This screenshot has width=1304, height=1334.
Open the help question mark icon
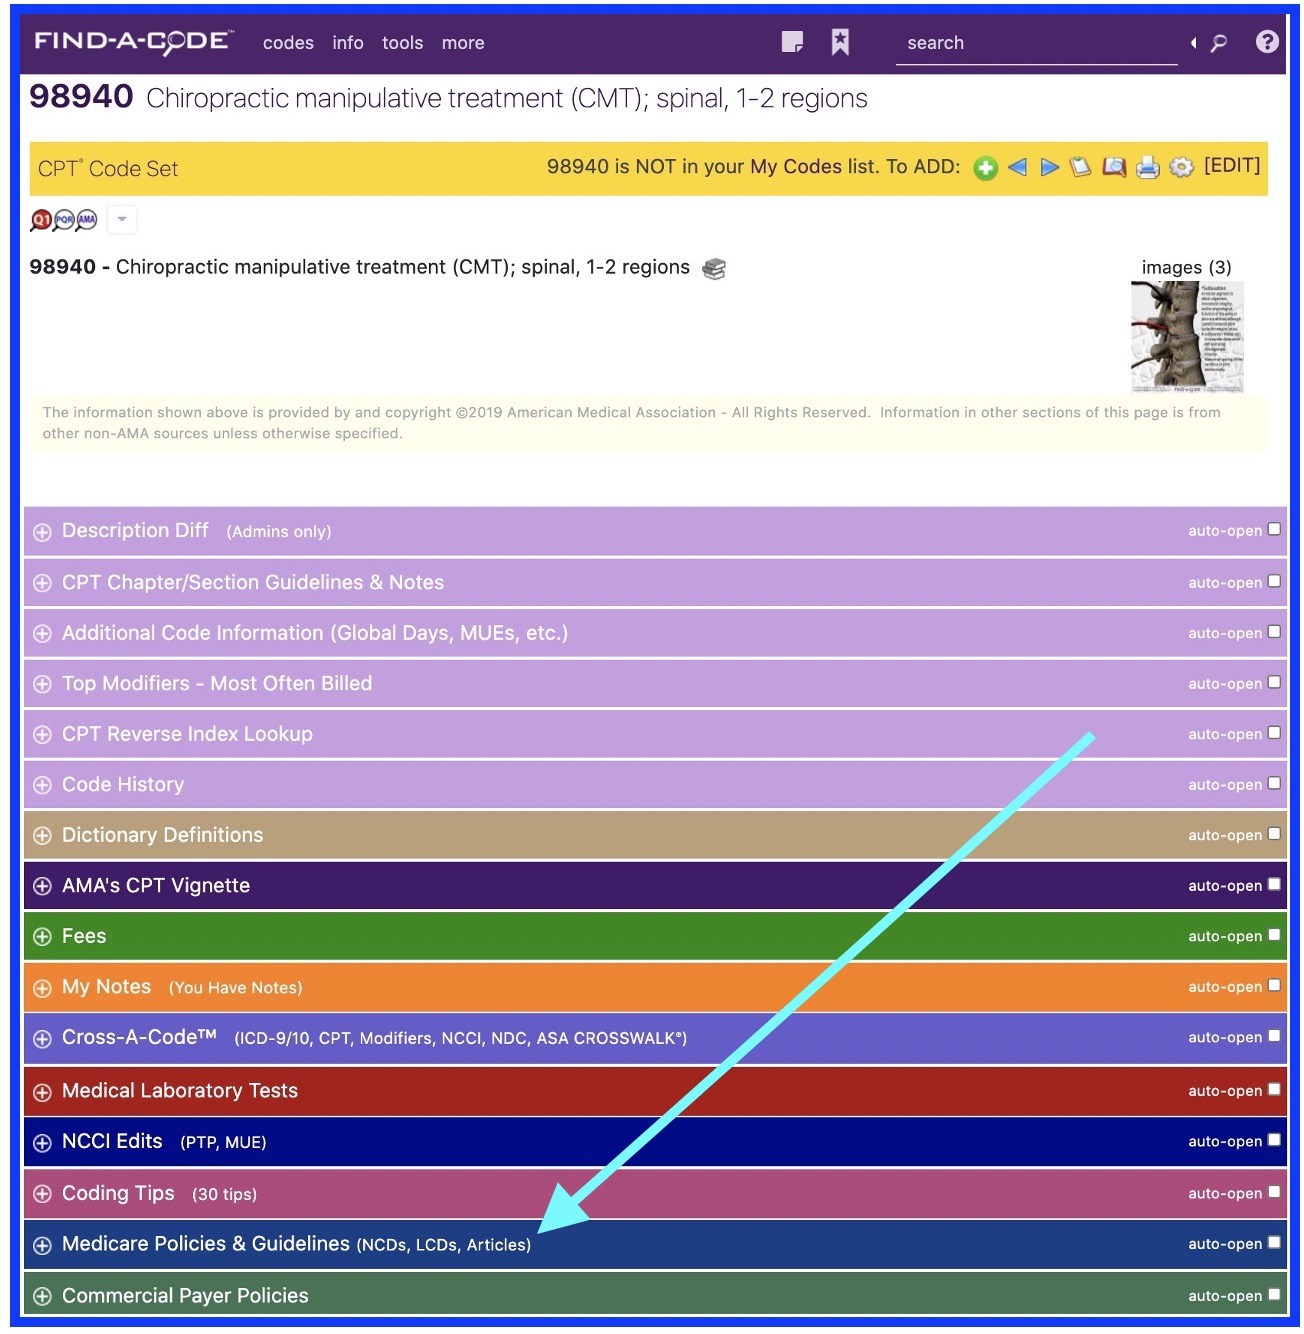[x=1267, y=42]
